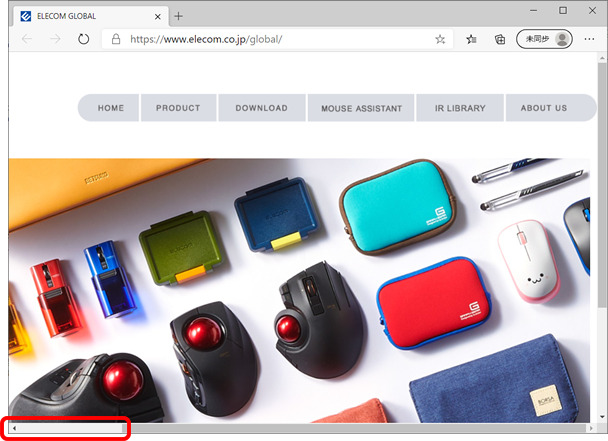Open the PRODUCT menu item

pos(178,108)
